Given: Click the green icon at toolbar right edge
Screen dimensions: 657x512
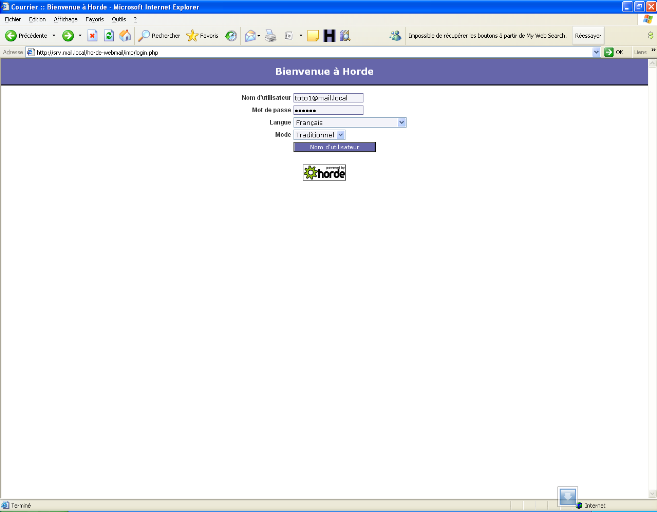Looking at the screenshot, I should (650, 36).
